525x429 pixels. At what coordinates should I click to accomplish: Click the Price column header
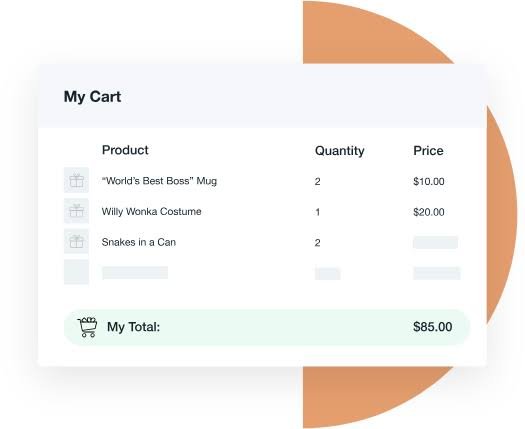428,150
